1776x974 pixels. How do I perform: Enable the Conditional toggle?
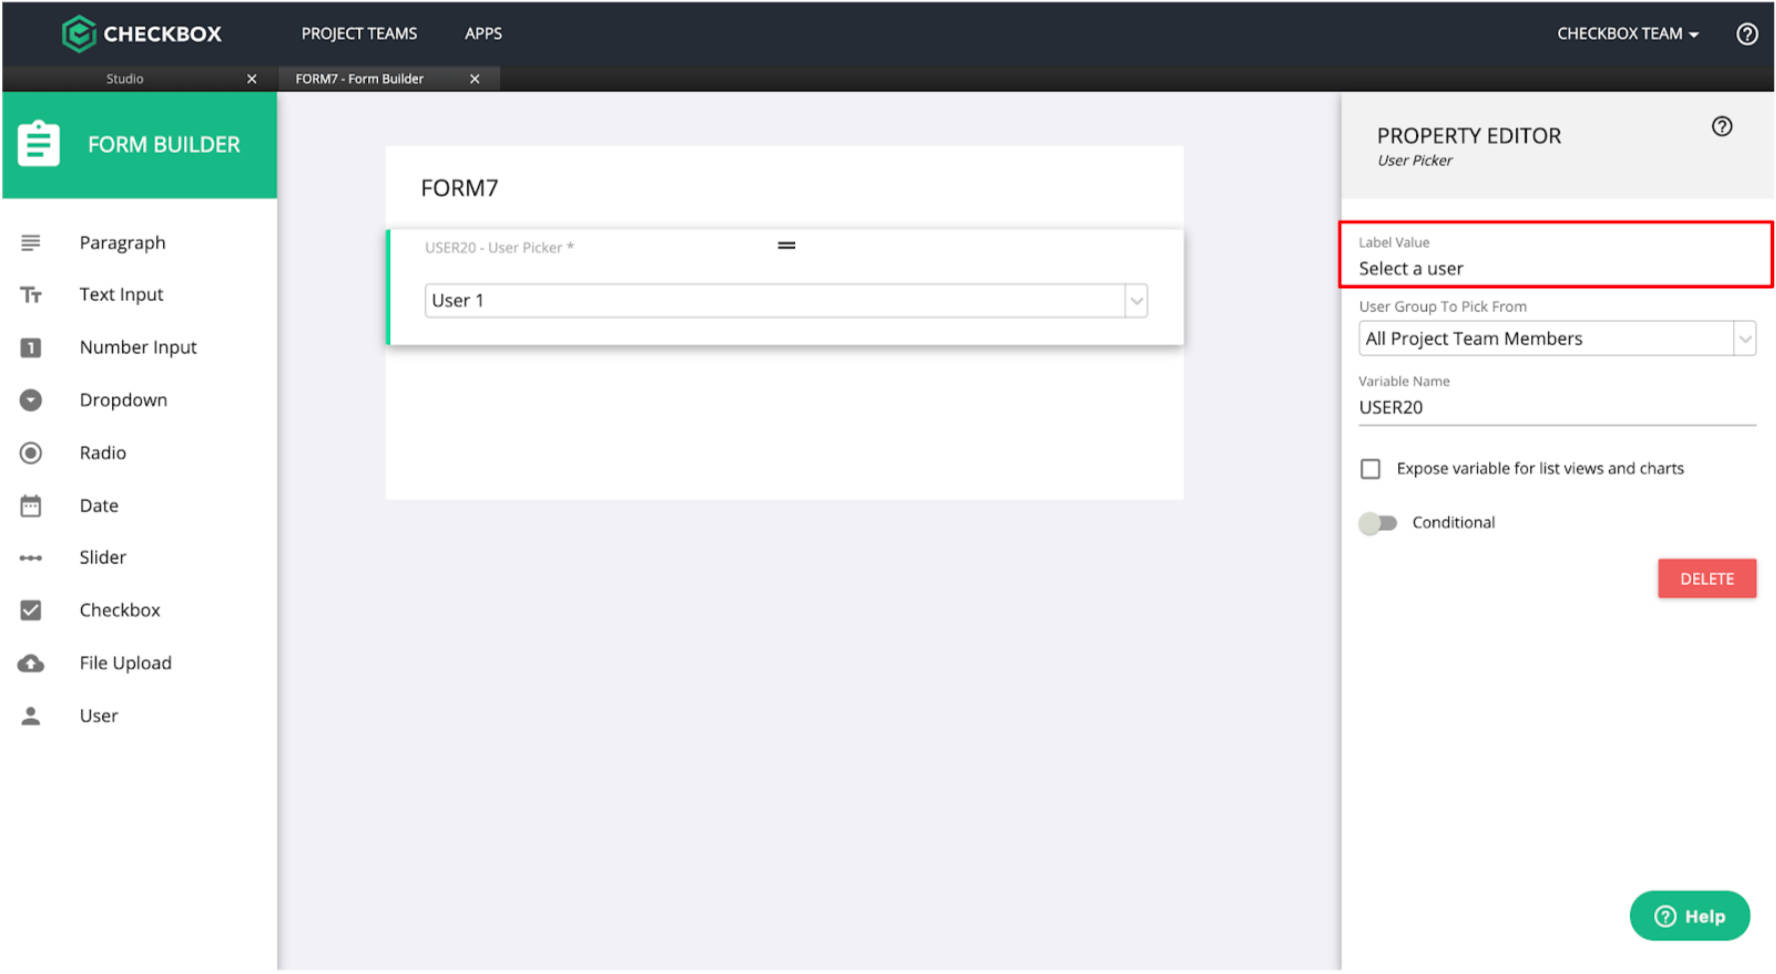pyautogui.click(x=1379, y=522)
